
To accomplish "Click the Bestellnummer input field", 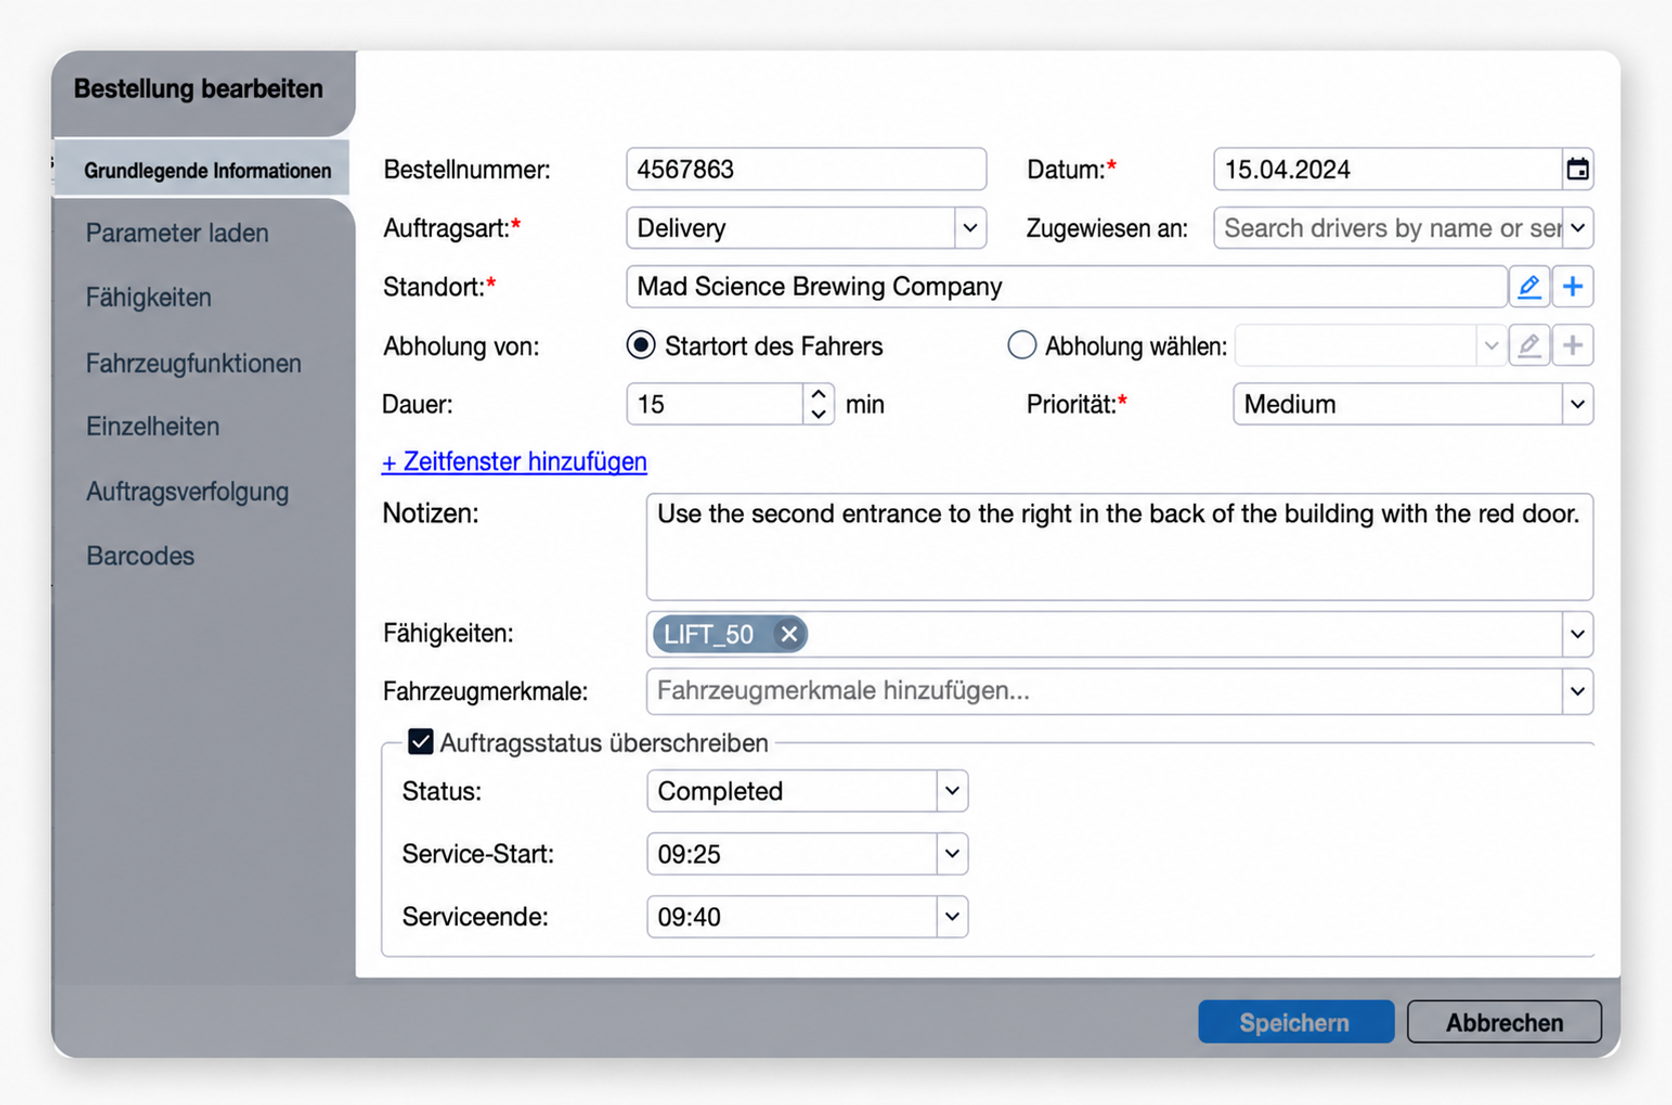I will click(x=806, y=169).
